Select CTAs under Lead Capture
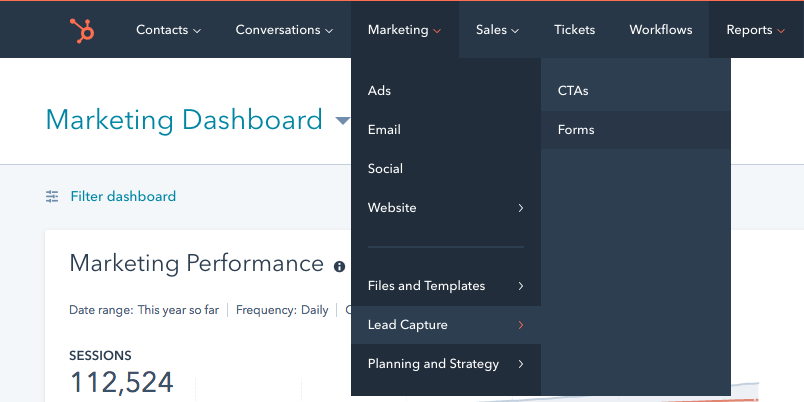 pos(574,91)
